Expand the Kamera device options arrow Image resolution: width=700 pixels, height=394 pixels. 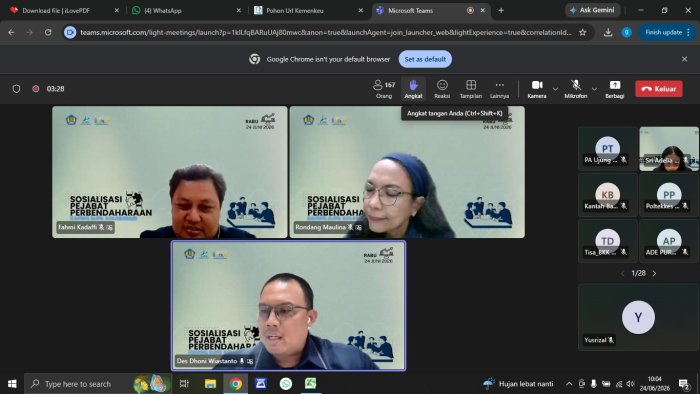coord(555,89)
